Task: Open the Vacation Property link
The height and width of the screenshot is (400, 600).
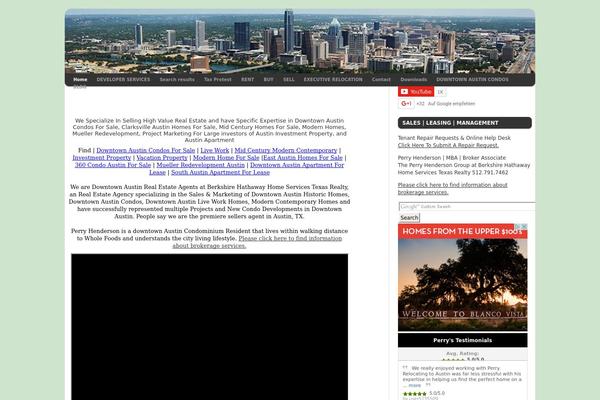Action: 162,158
